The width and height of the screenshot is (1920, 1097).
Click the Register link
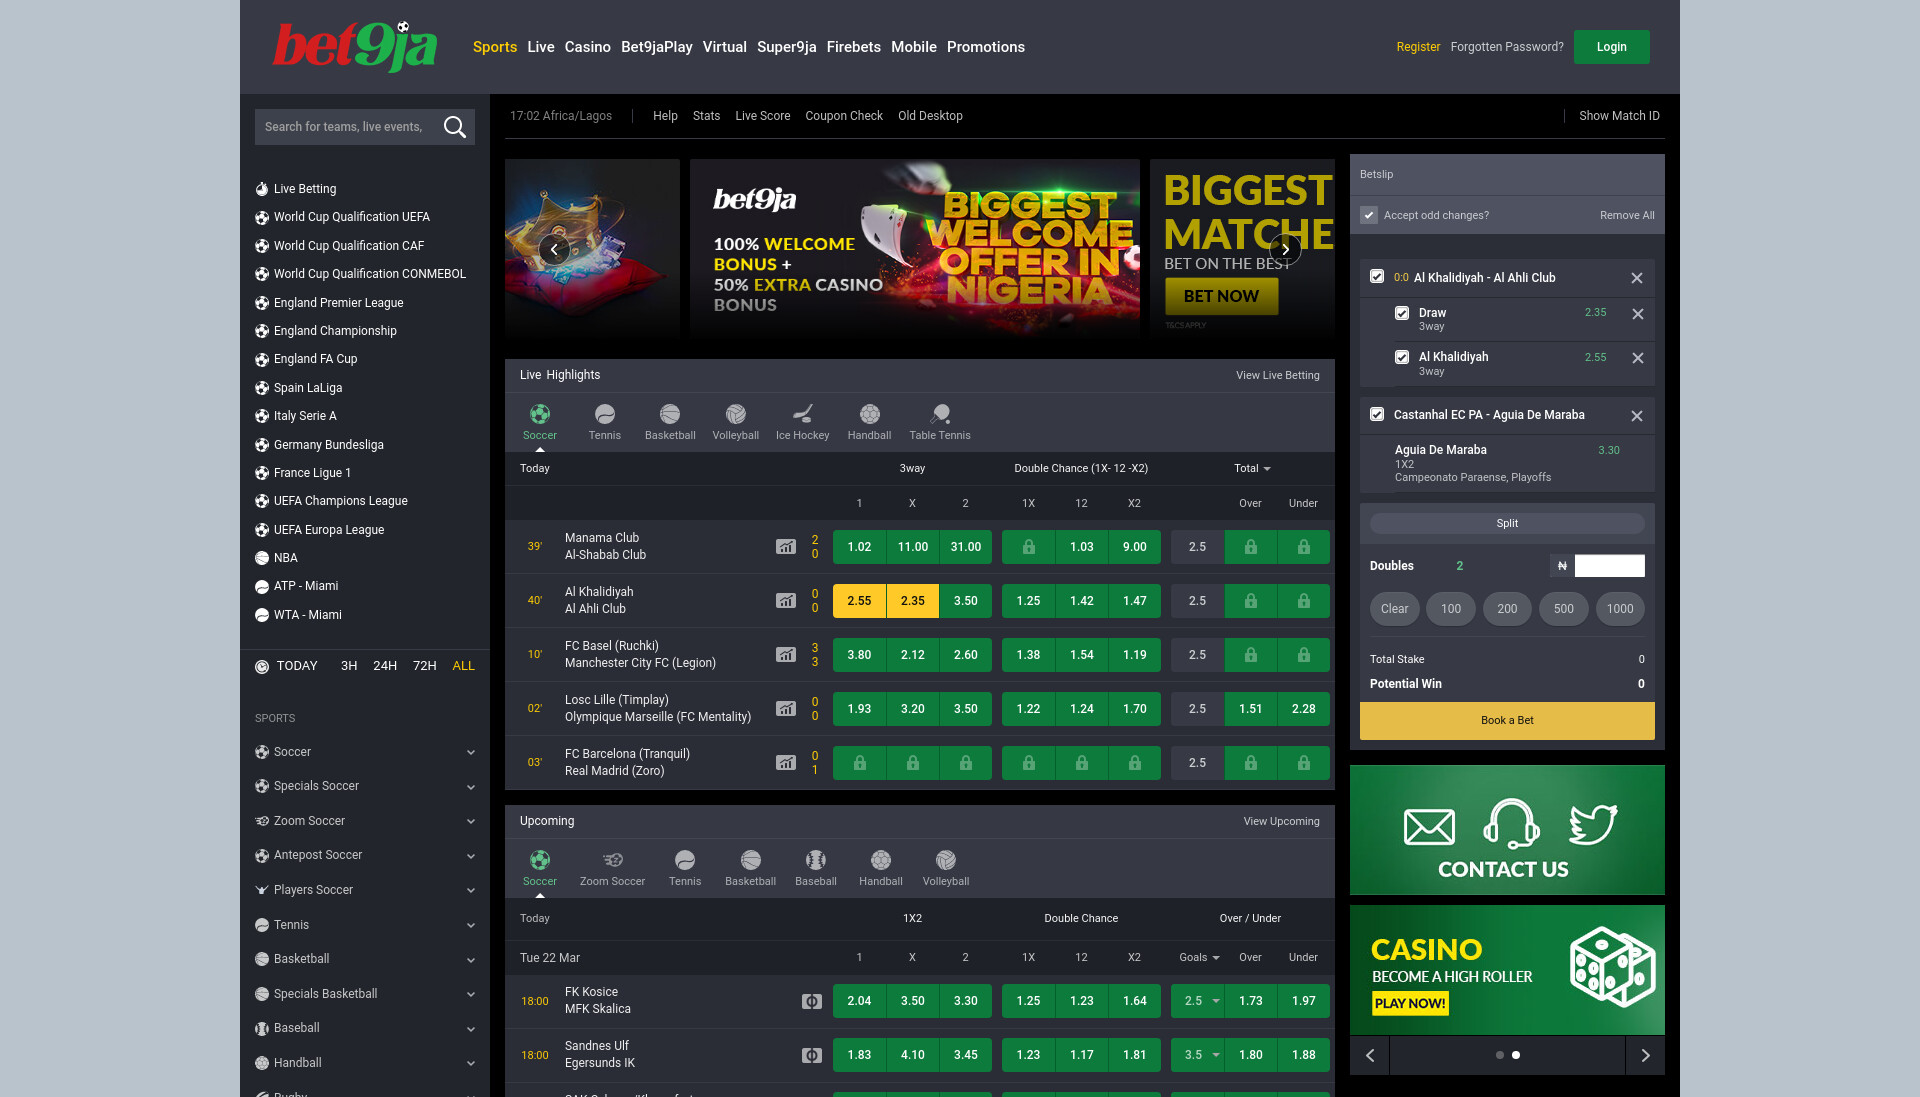1418,47
